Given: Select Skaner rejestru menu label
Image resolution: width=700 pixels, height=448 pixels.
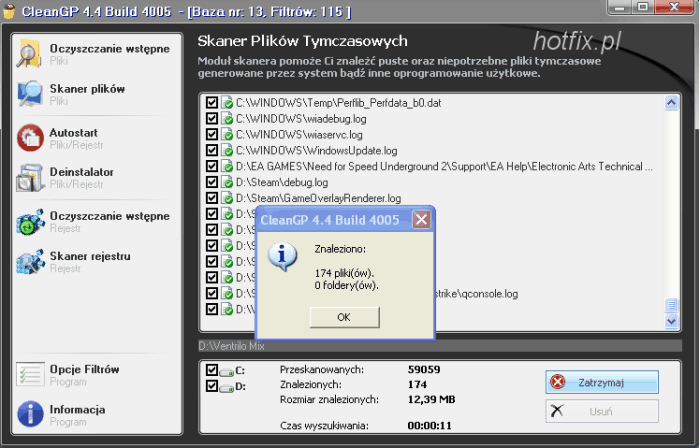Looking at the screenshot, I should pyautogui.click(x=90, y=257).
